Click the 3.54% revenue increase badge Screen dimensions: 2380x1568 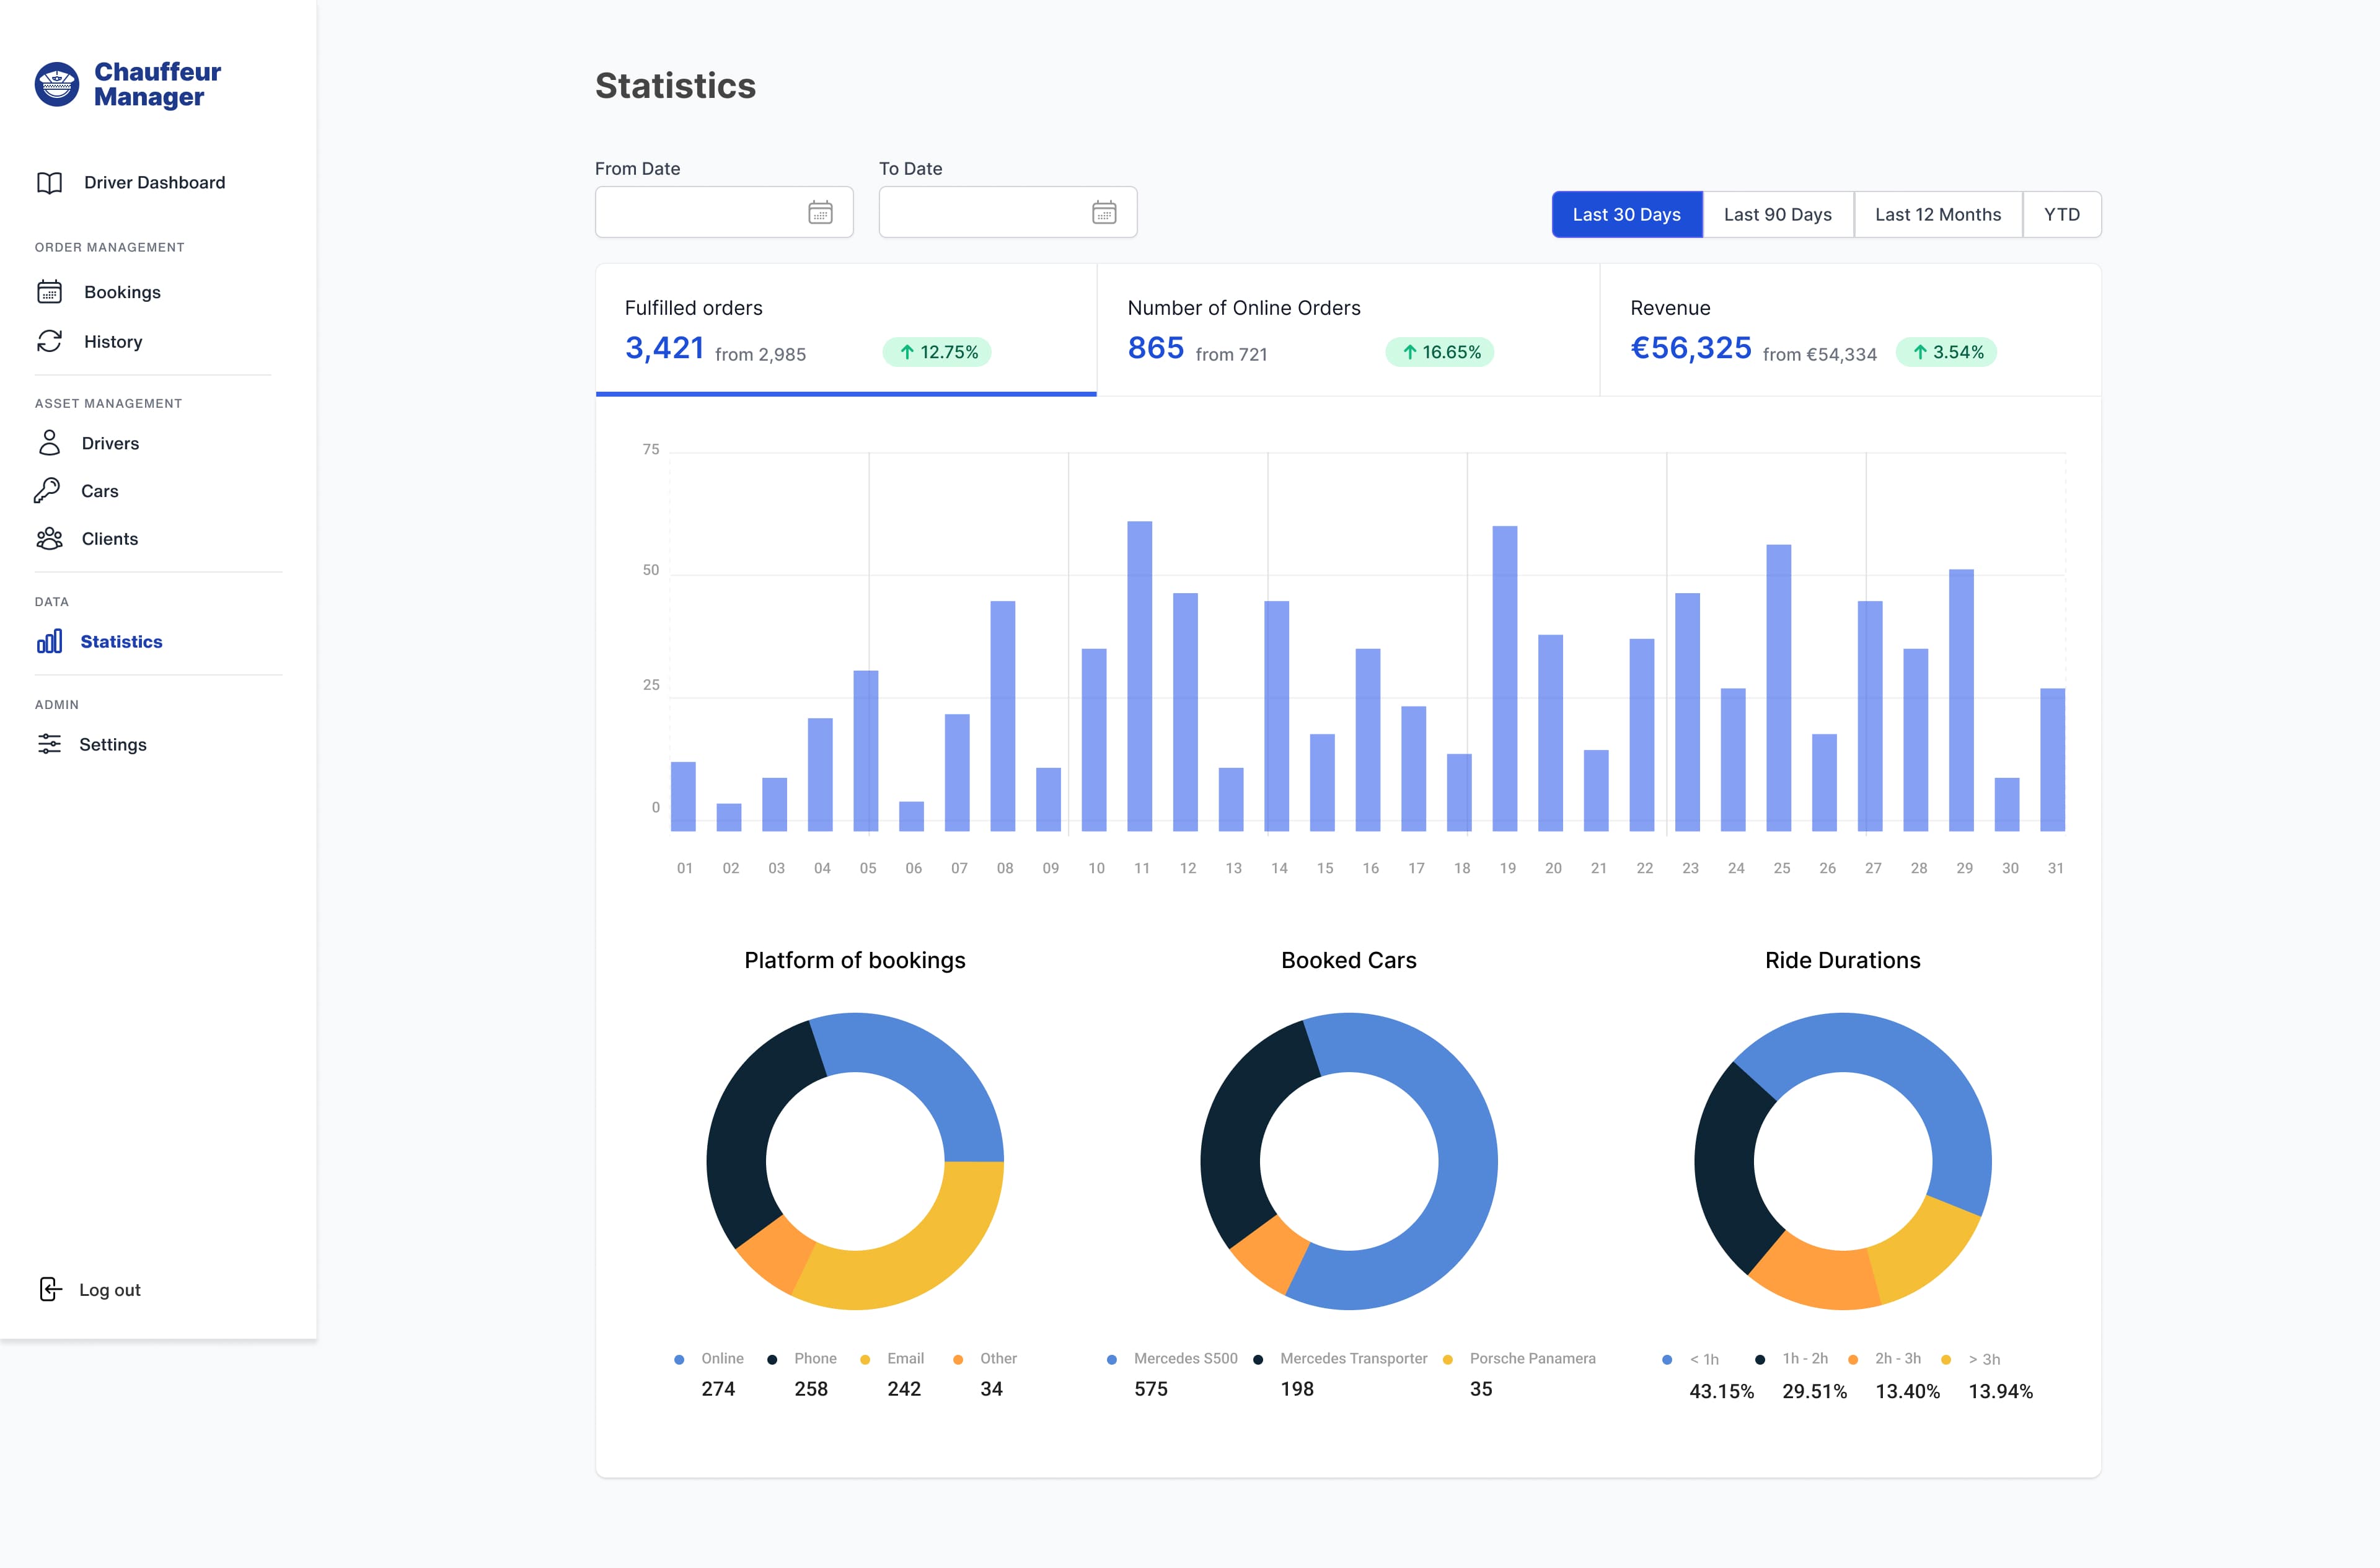click(1947, 352)
